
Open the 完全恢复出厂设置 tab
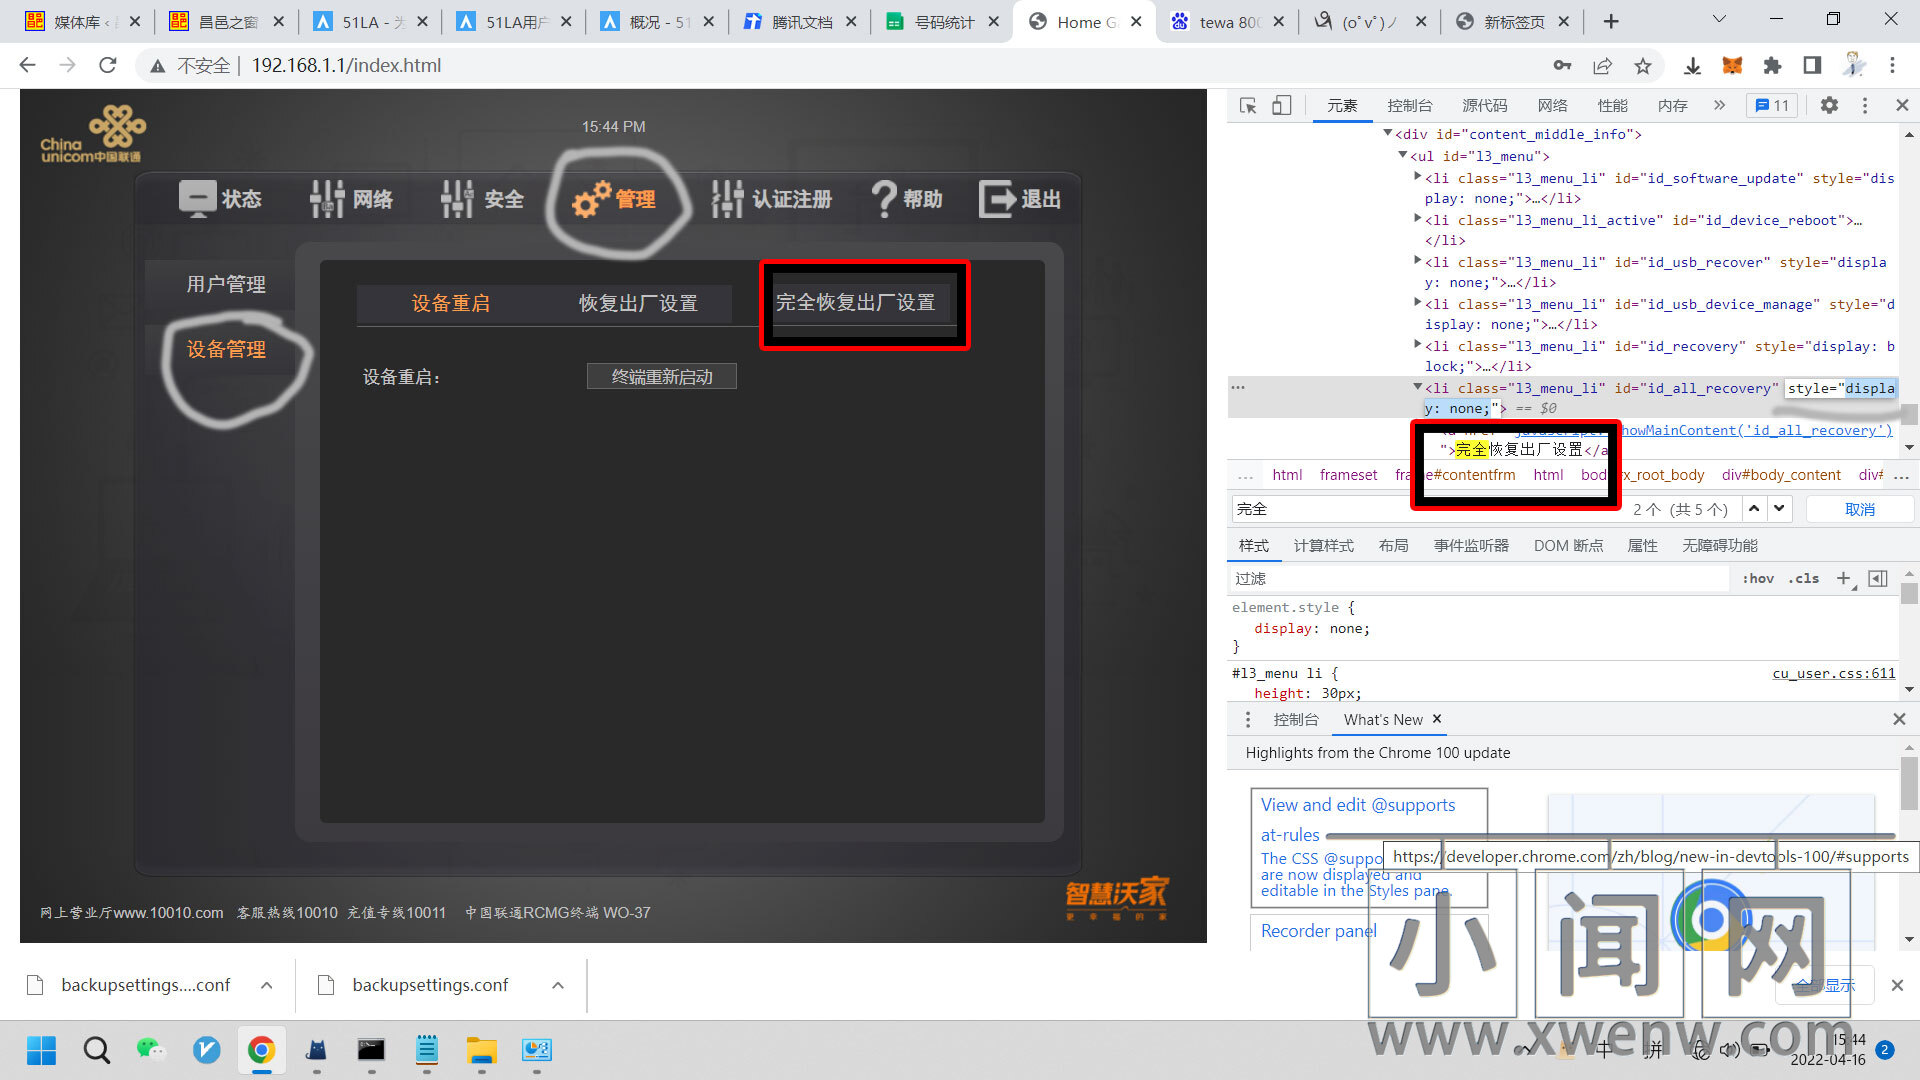(855, 302)
